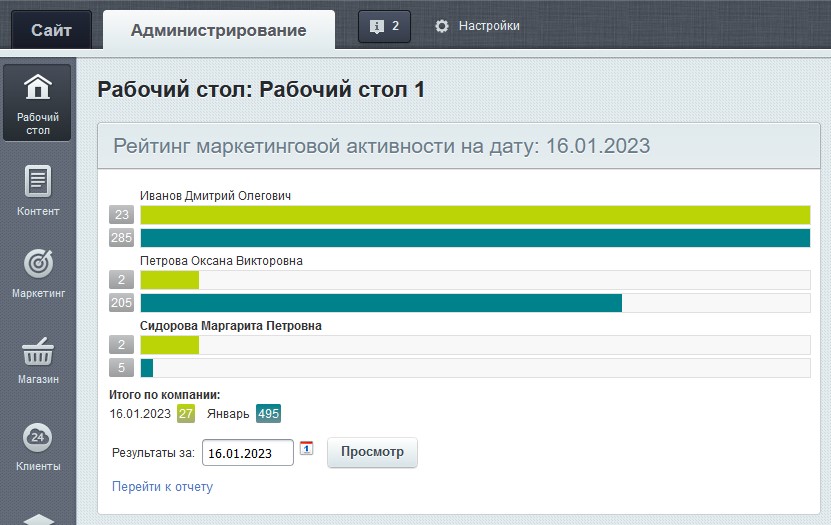This screenshot has width=831, height=525.
Task: Click the Настройки gear icon
Action: pos(442,27)
